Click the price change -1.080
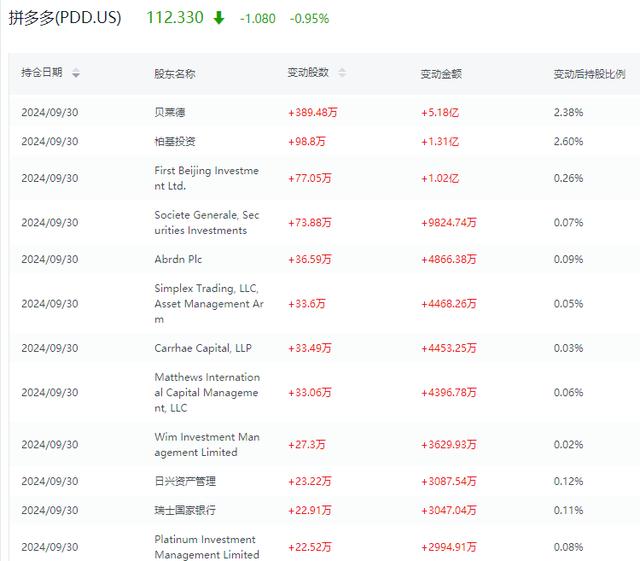The image size is (640, 561). click(x=258, y=19)
